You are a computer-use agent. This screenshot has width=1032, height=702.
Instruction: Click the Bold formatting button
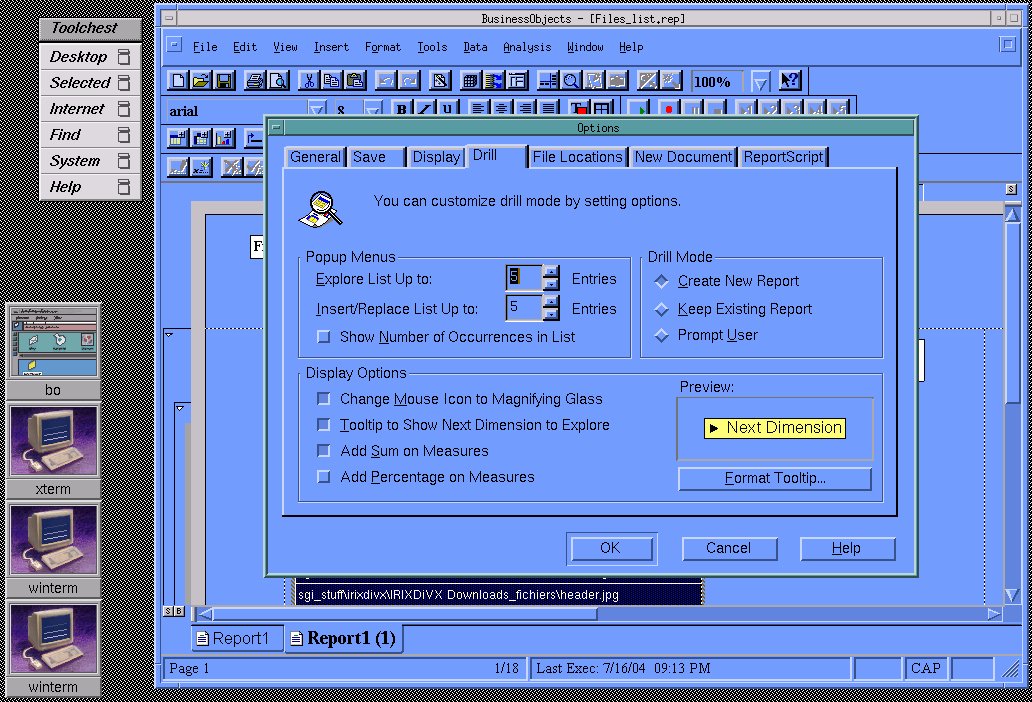(402, 109)
